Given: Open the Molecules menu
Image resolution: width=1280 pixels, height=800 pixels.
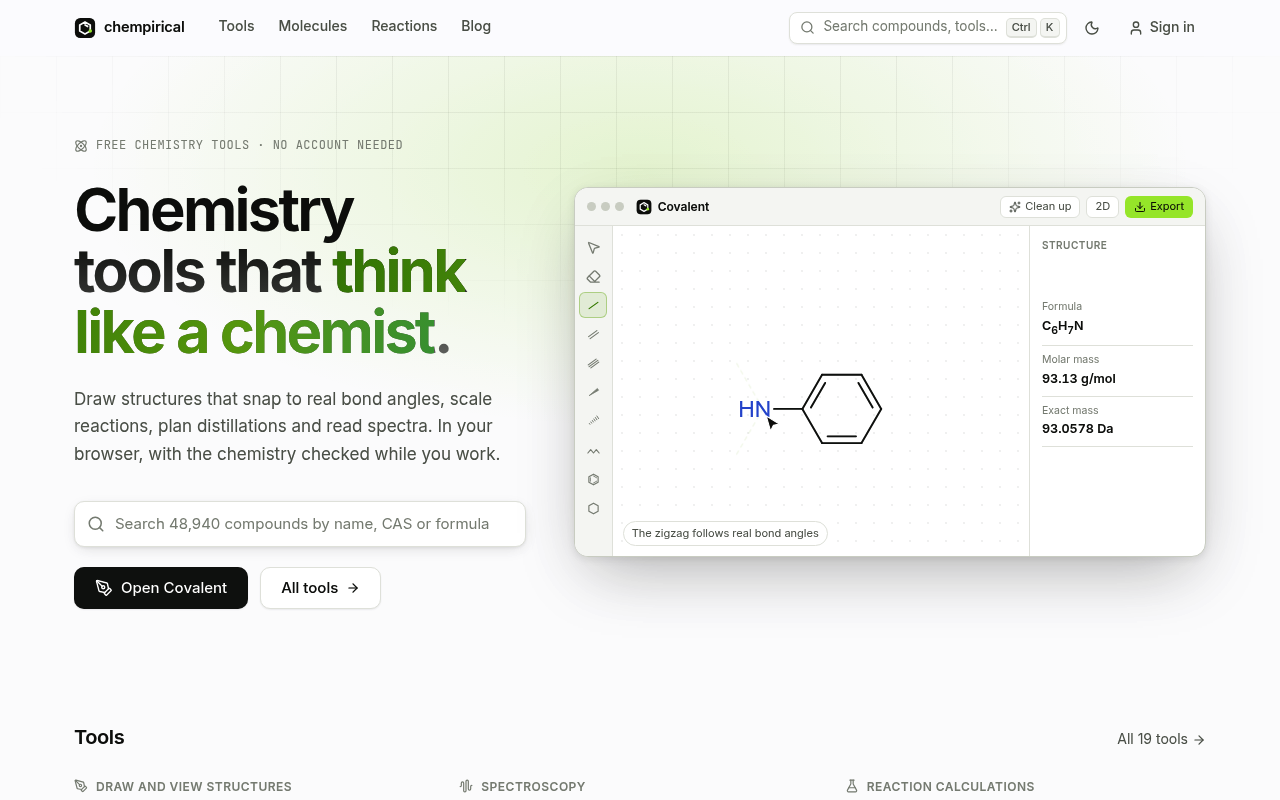Looking at the screenshot, I should click(313, 26).
